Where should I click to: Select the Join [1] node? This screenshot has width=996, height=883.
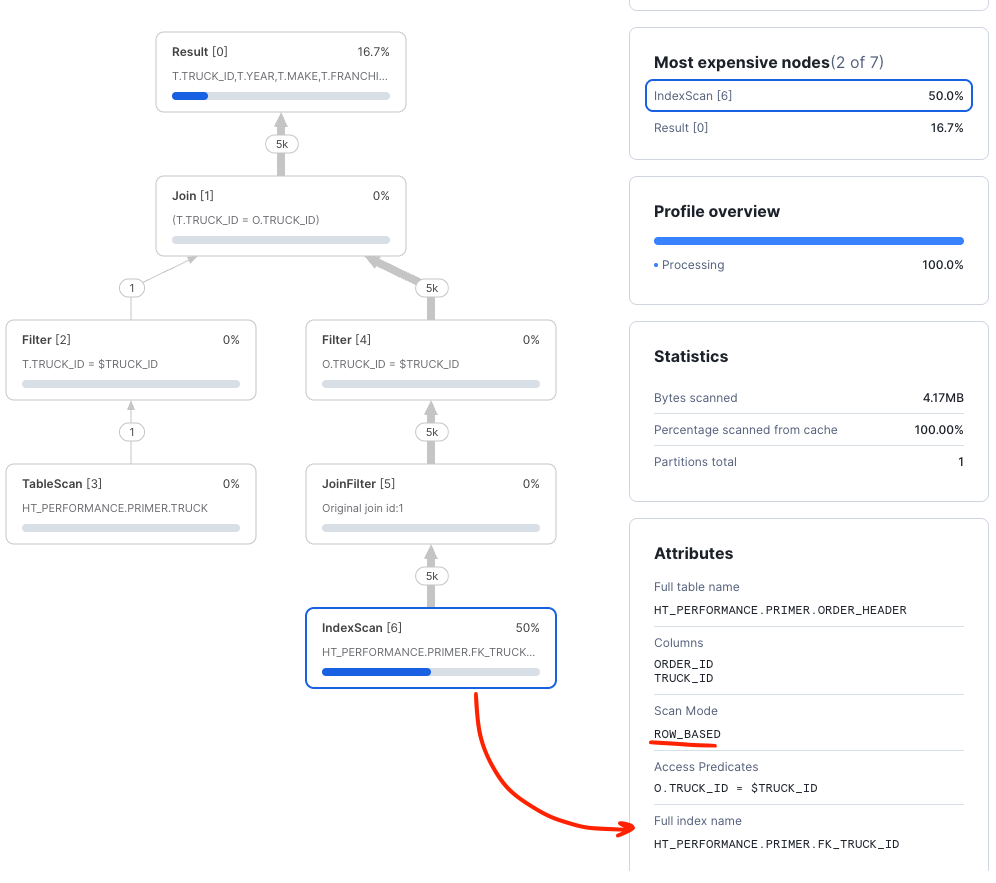[x=280, y=215]
